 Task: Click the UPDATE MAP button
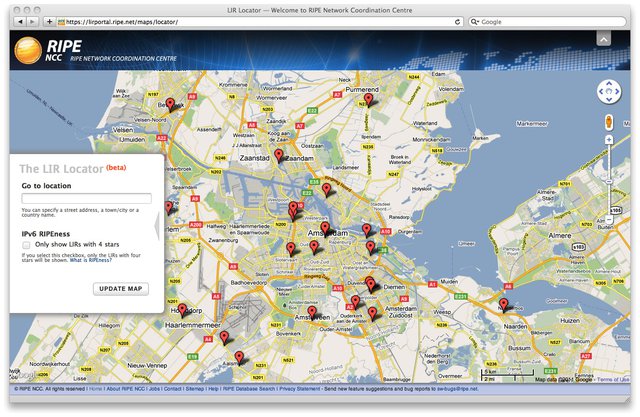point(121,288)
